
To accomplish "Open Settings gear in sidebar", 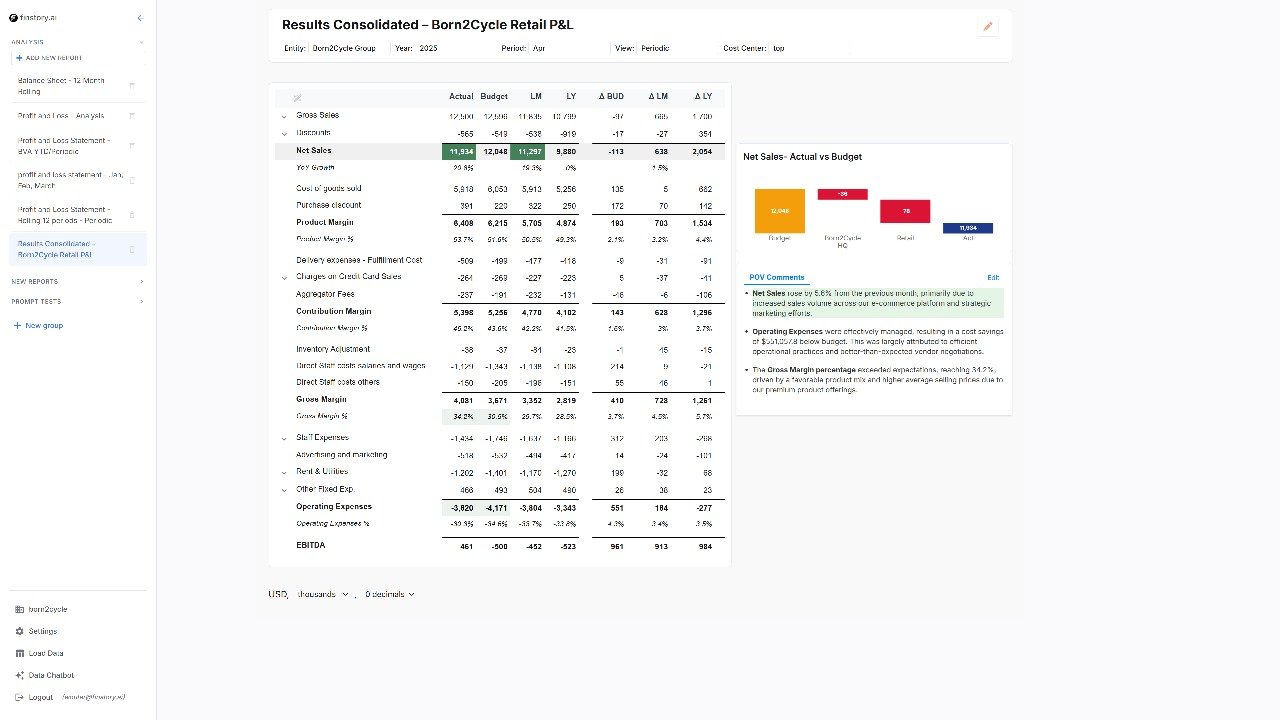I will 20,631.
